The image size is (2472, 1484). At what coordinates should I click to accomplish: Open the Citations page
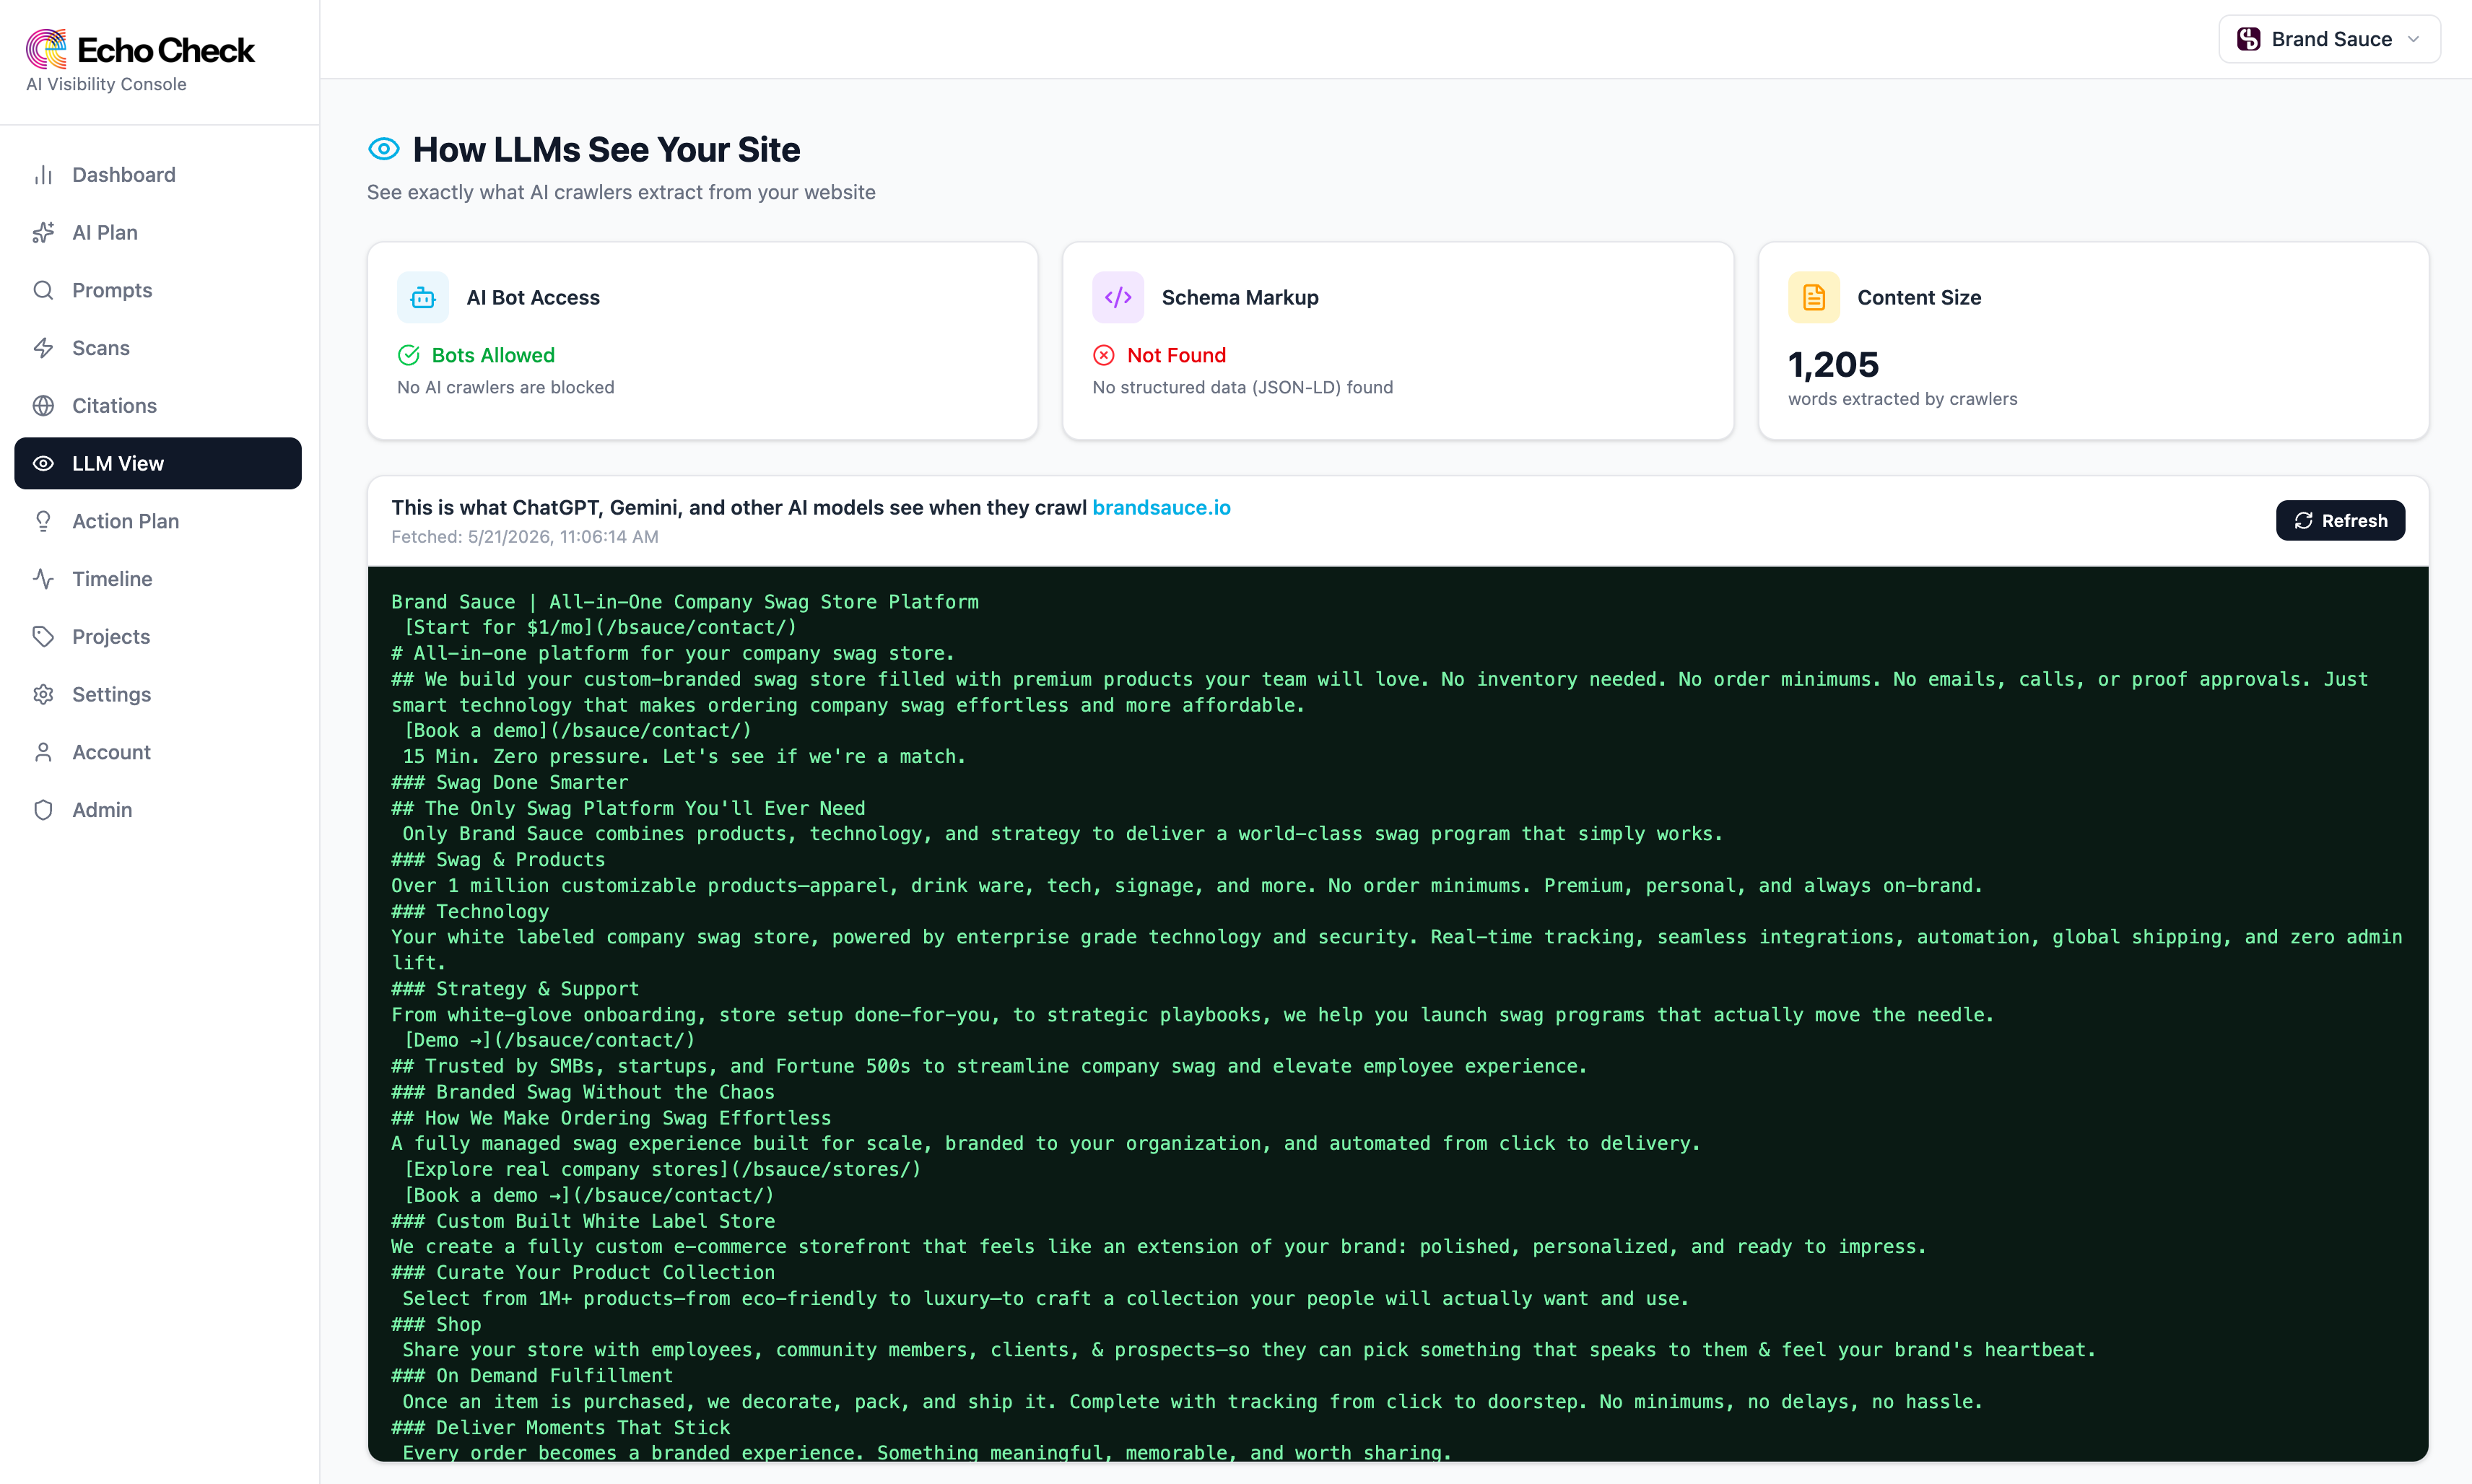[158, 406]
